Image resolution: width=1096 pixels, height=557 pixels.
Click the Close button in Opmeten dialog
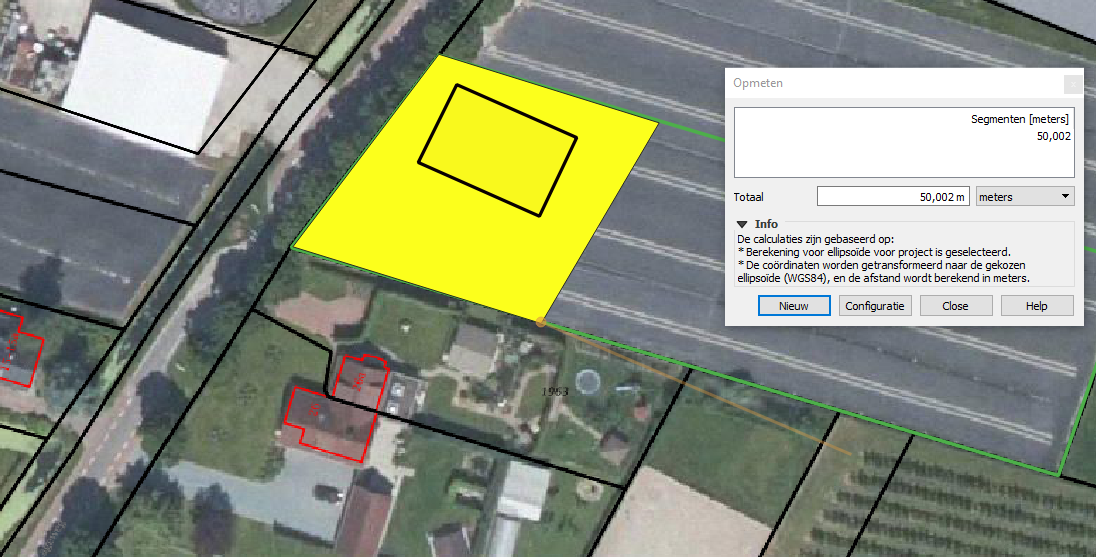tap(956, 305)
